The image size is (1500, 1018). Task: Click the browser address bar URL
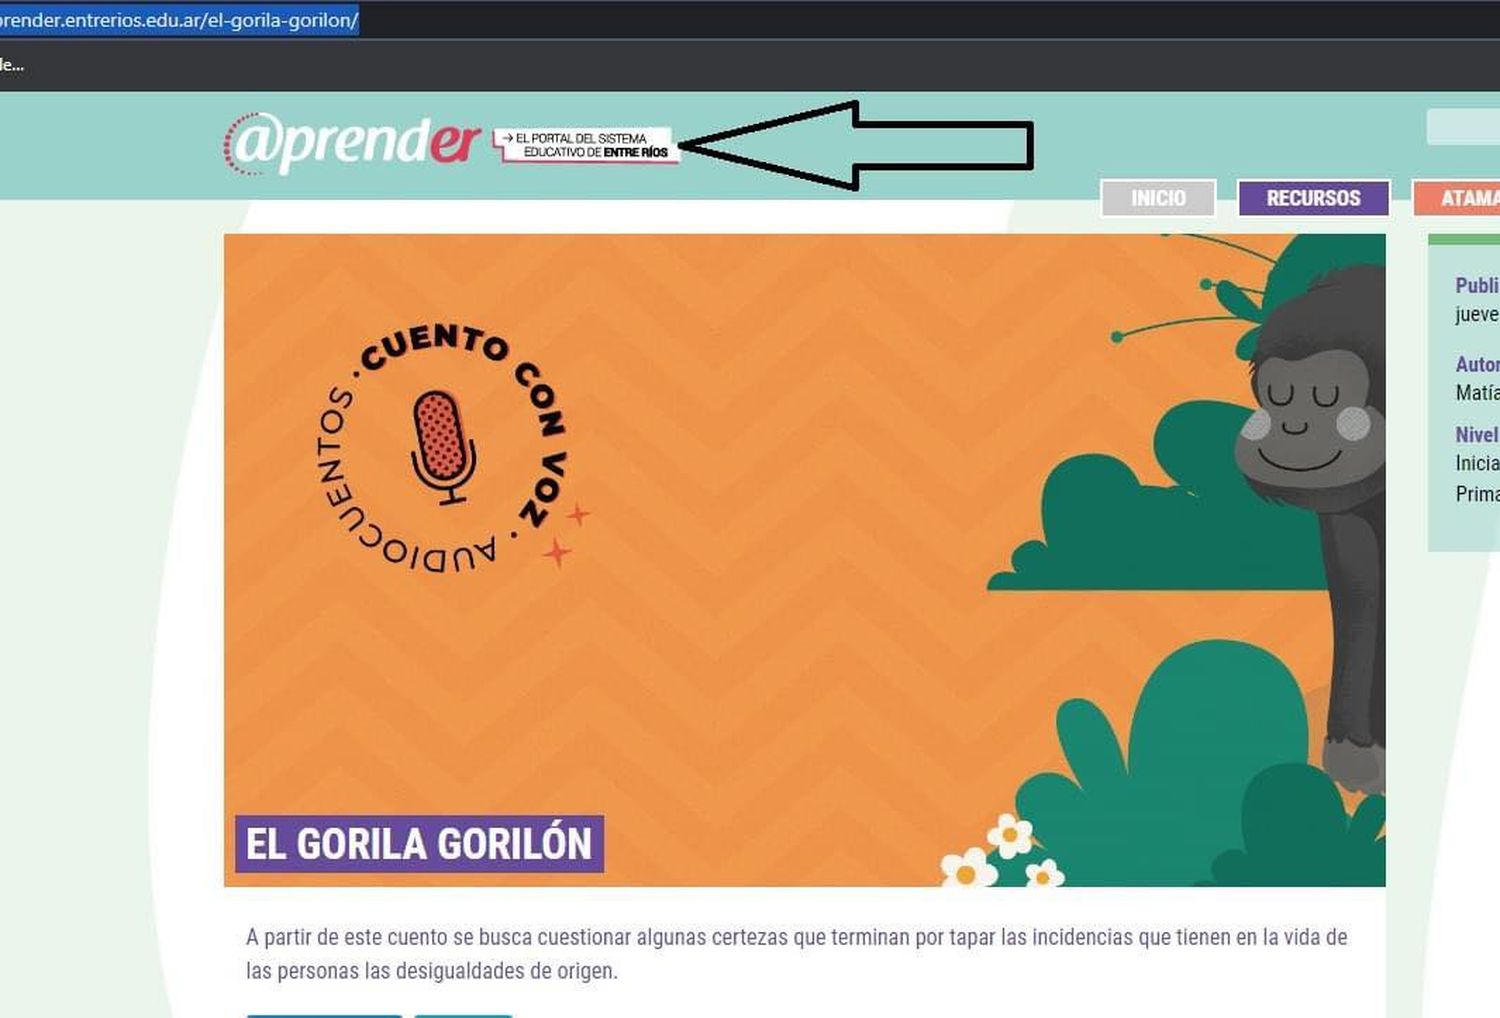[x=179, y=20]
